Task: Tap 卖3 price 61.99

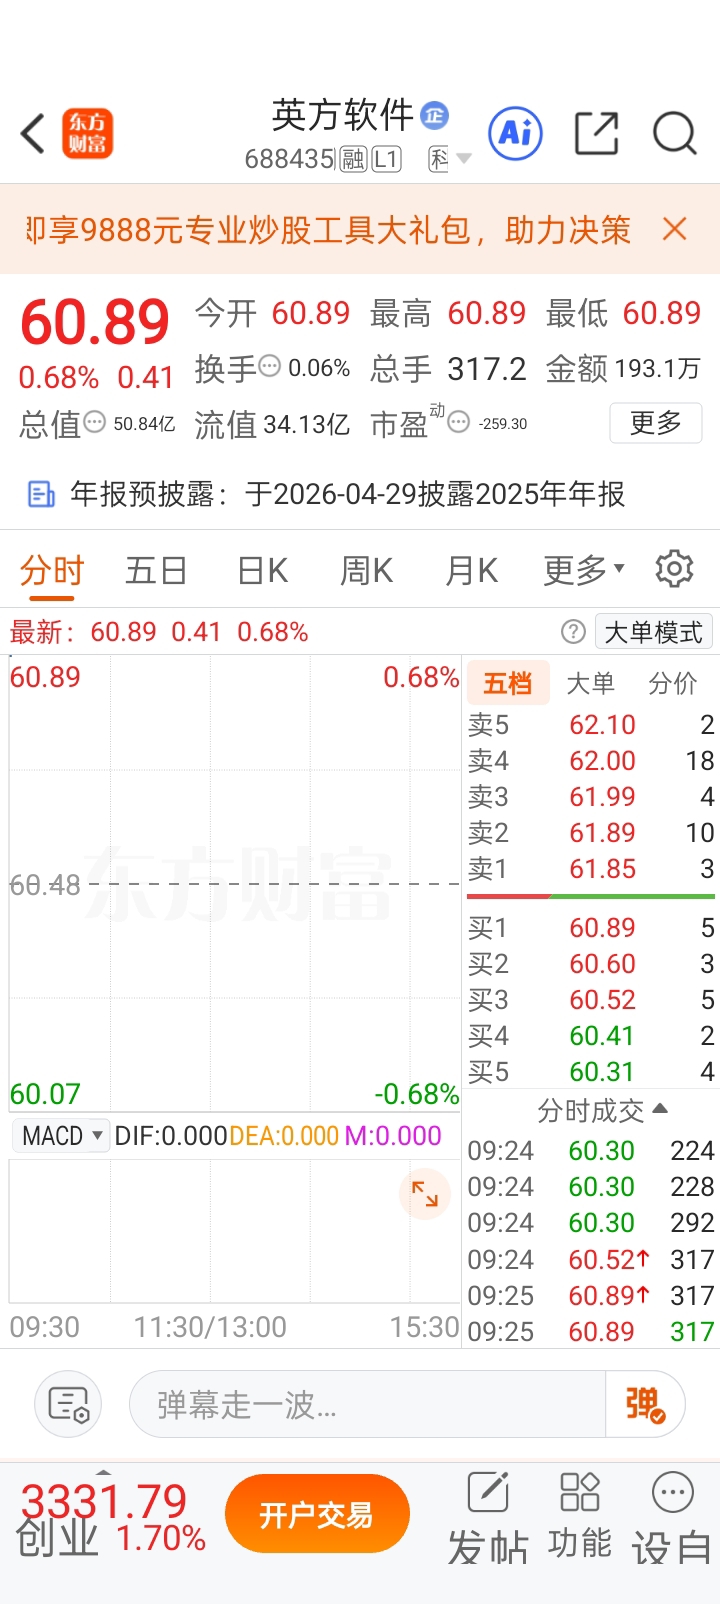Action: (603, 797)
